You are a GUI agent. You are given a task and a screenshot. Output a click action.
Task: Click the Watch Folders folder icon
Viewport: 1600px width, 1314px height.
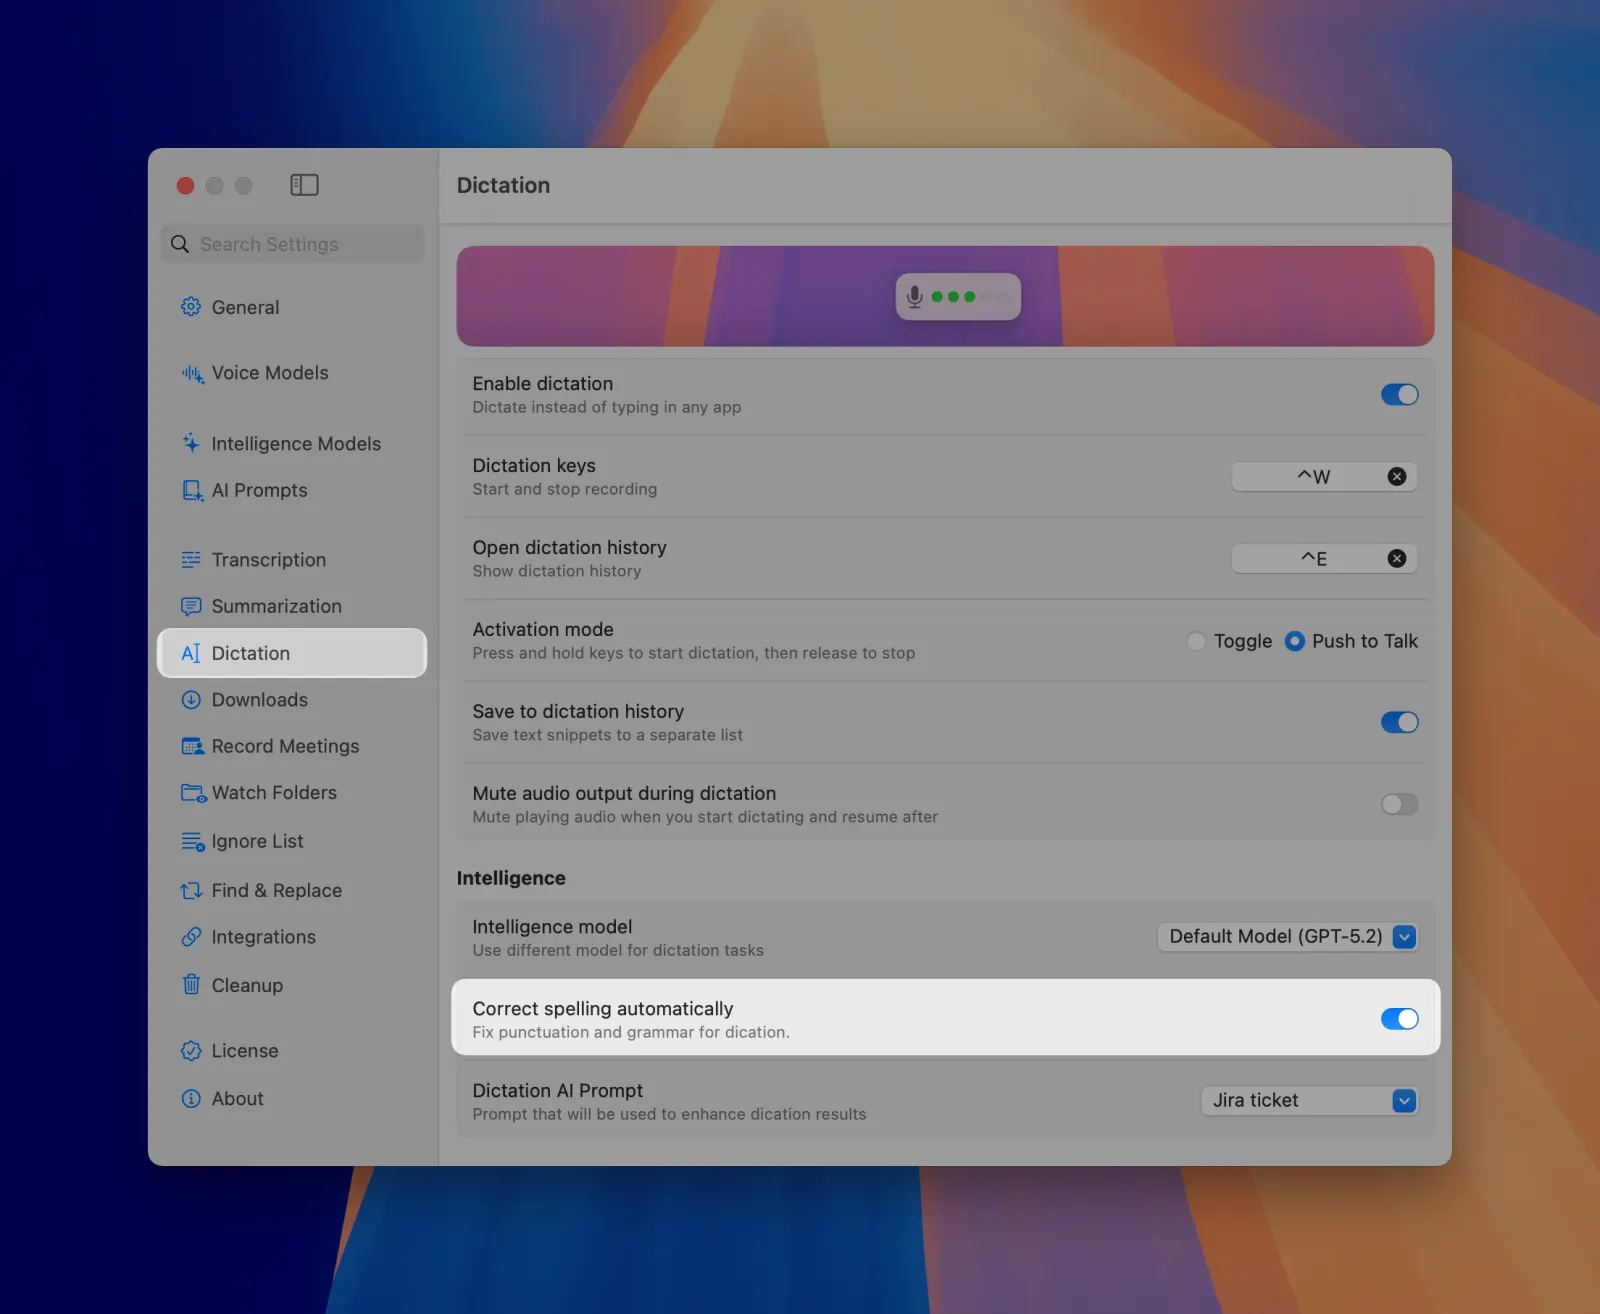(193, 793)
